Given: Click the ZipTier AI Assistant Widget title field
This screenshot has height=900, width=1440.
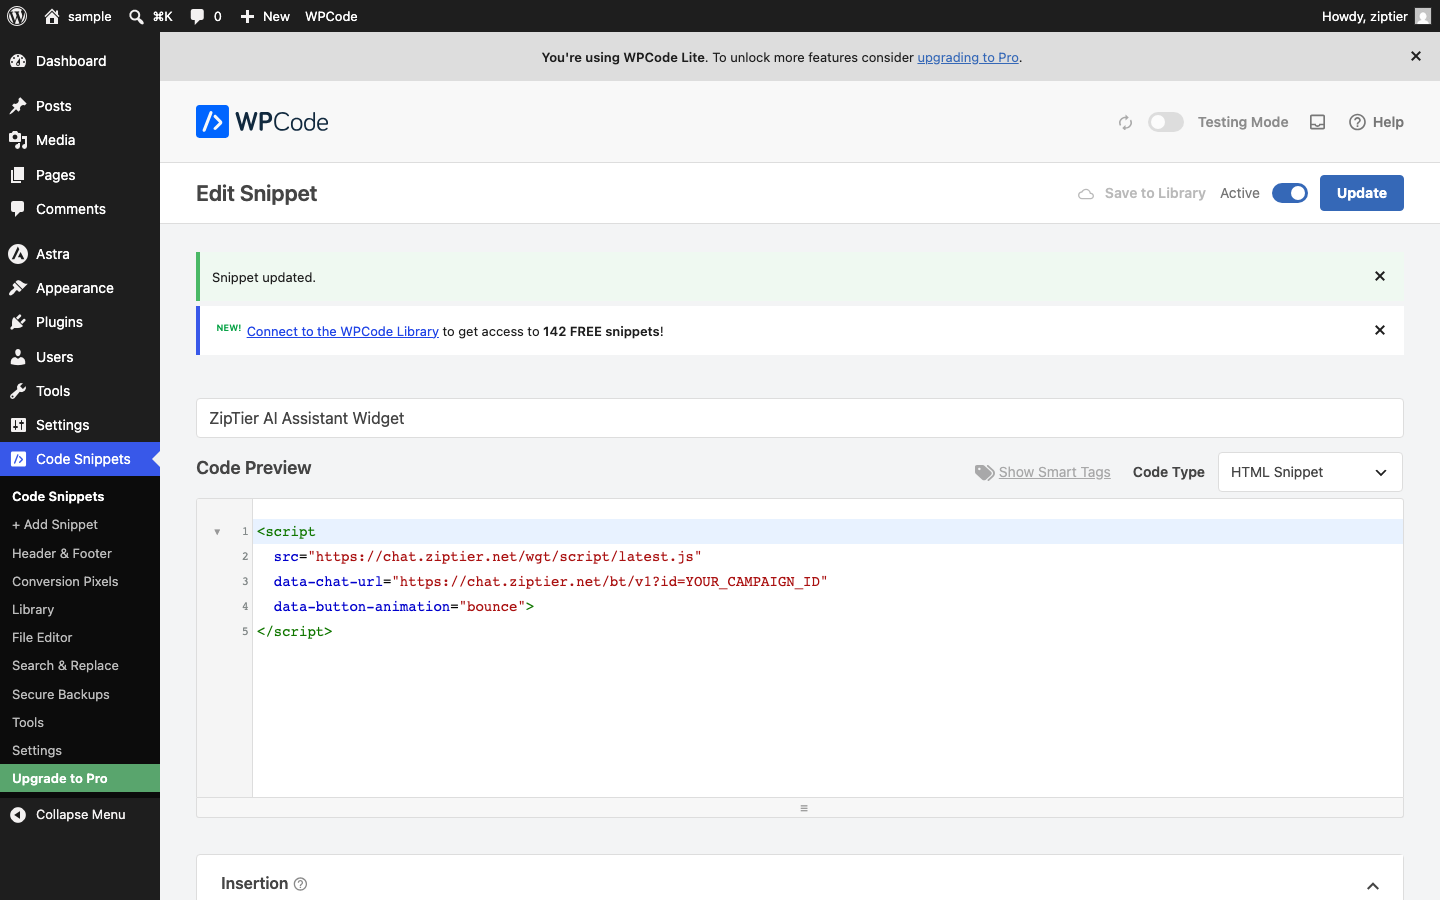Looking at the screenshot, I should [800, 418].
